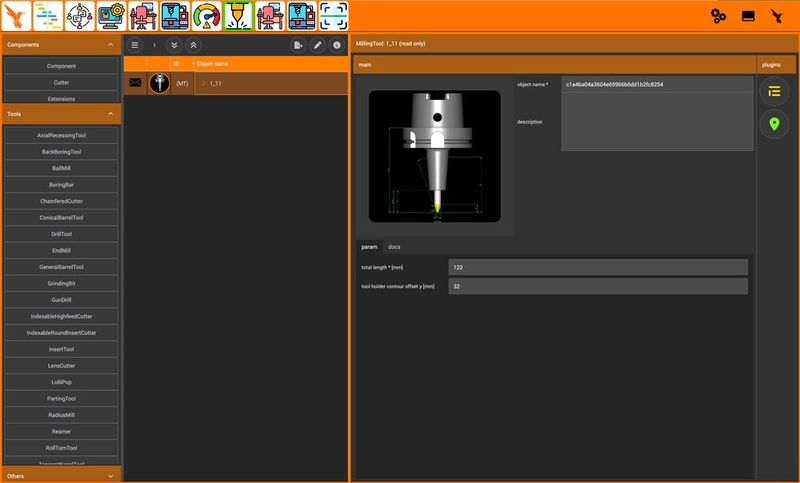
Task: Click the (MT) cell in row 1_11
Action: click(x=182, y=83)
